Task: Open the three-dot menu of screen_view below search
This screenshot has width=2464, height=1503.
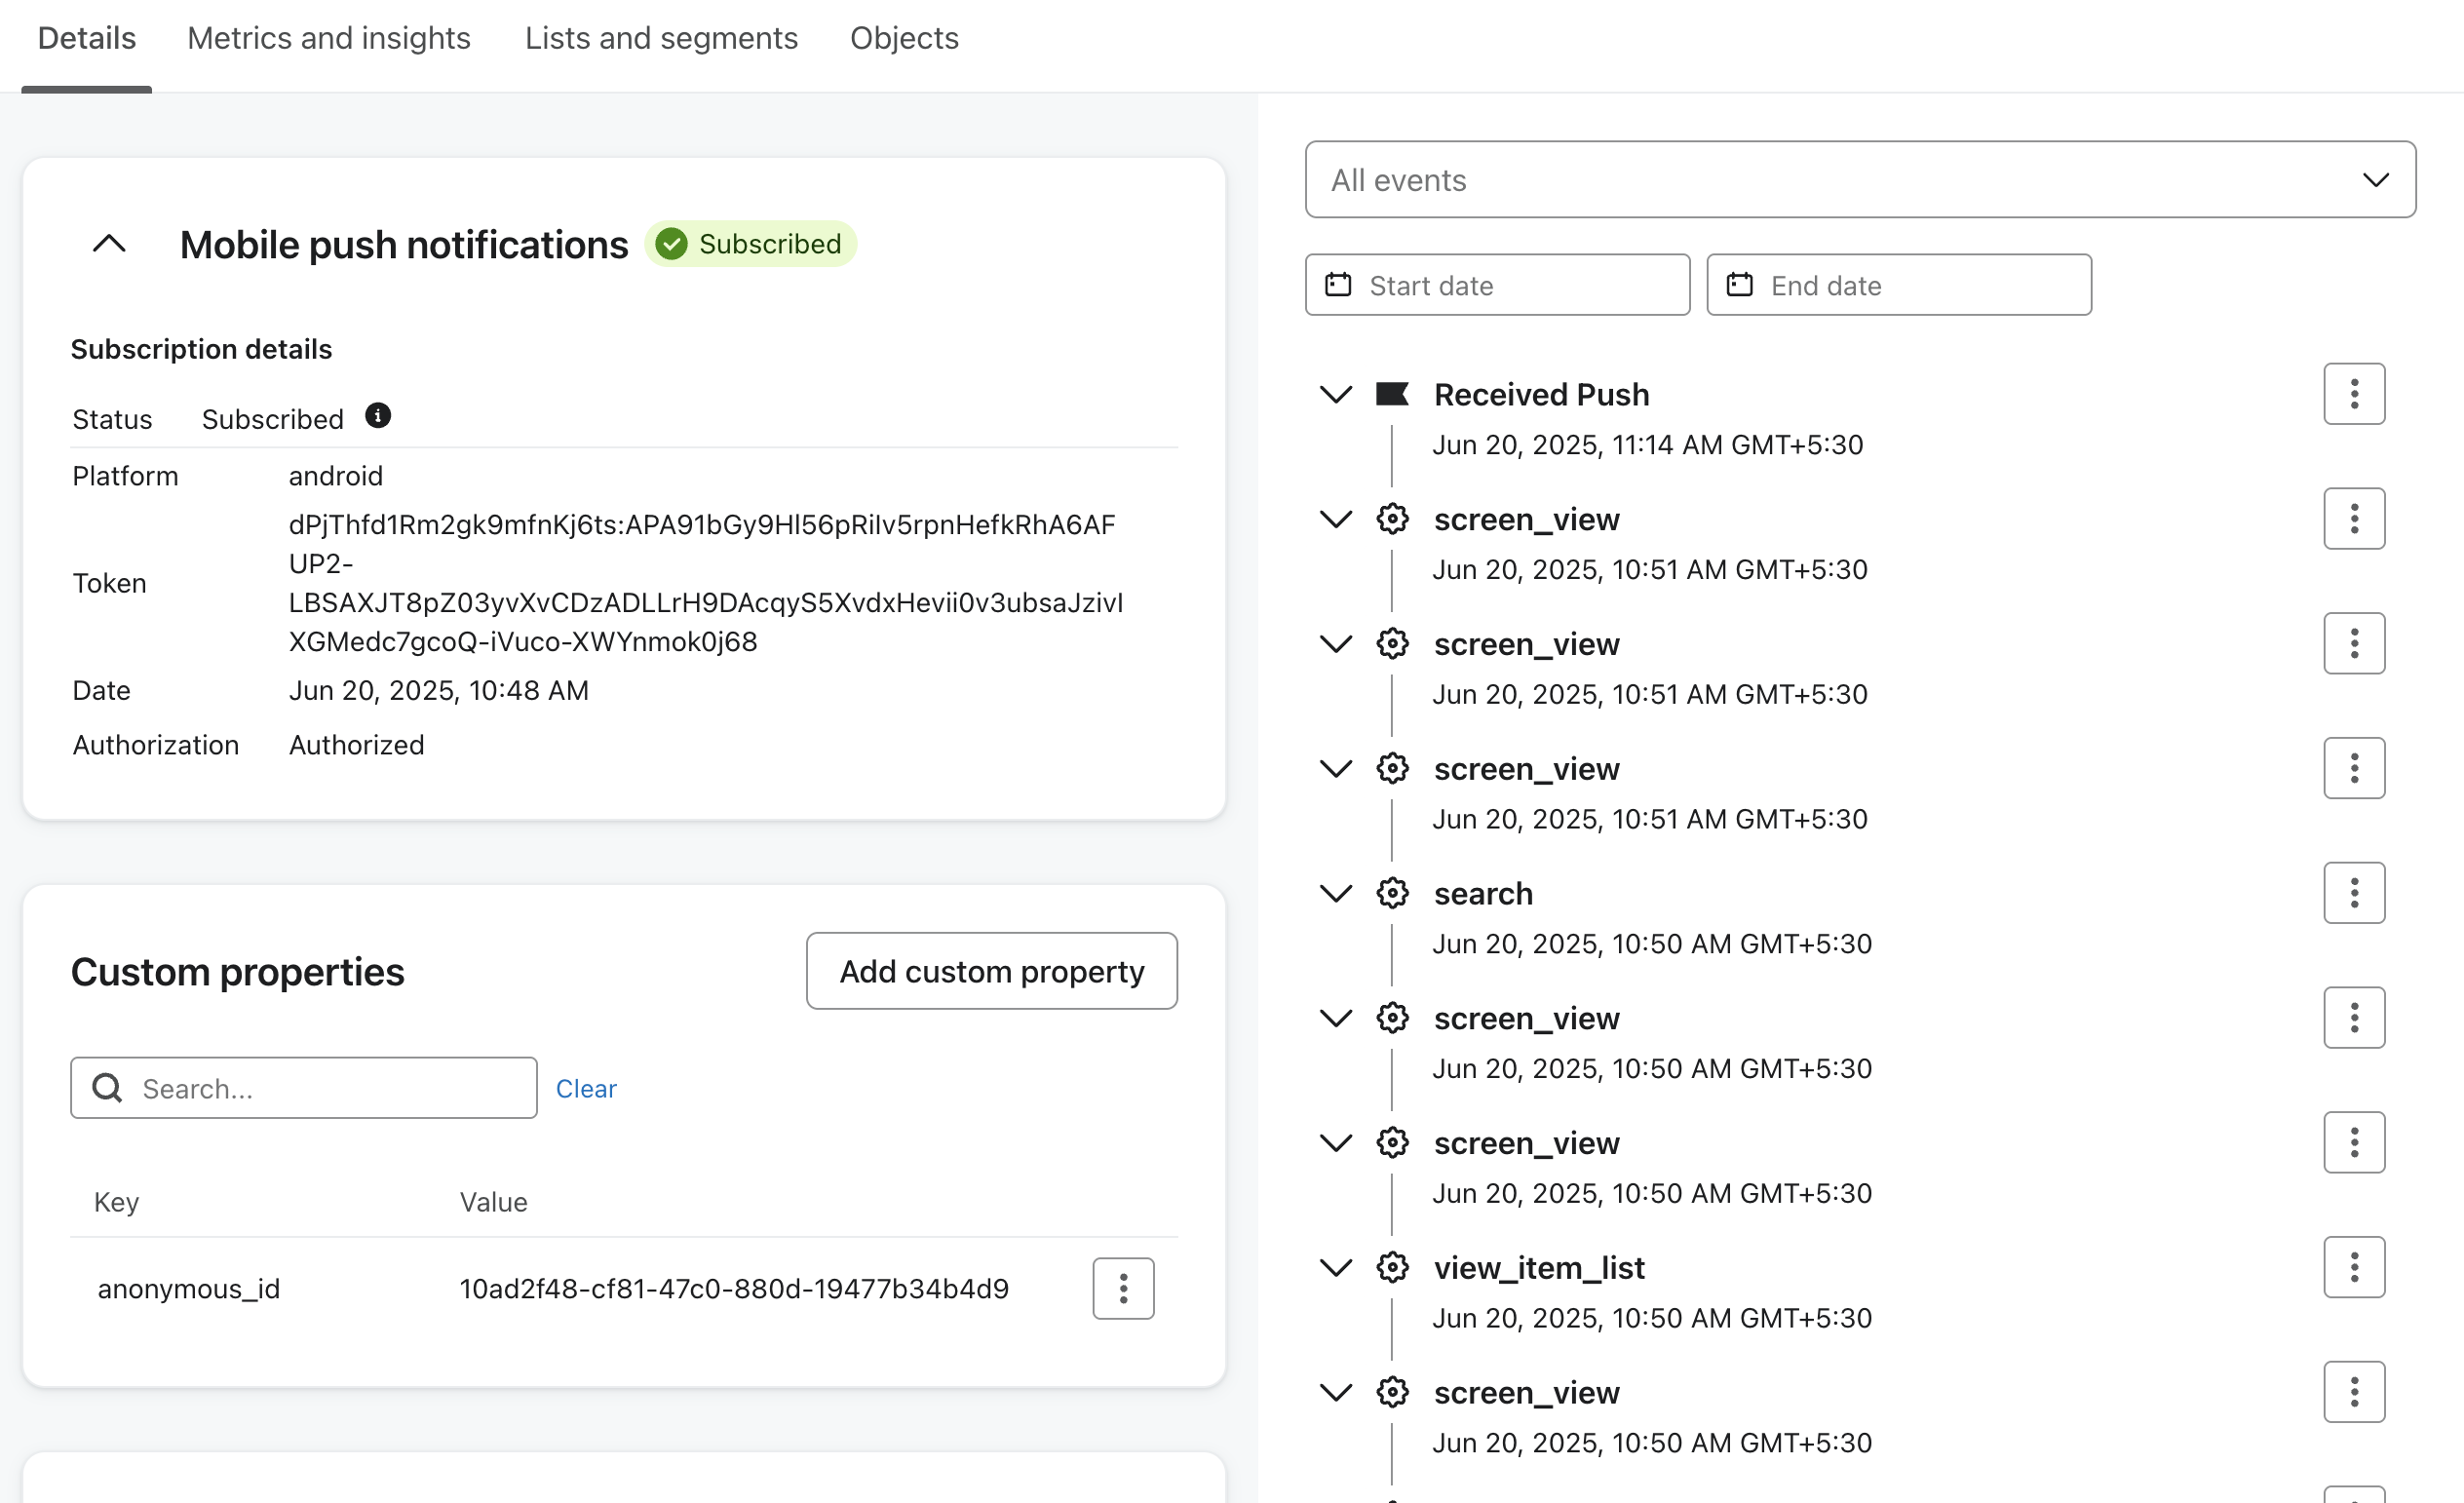Action: coord(2354,1018)
